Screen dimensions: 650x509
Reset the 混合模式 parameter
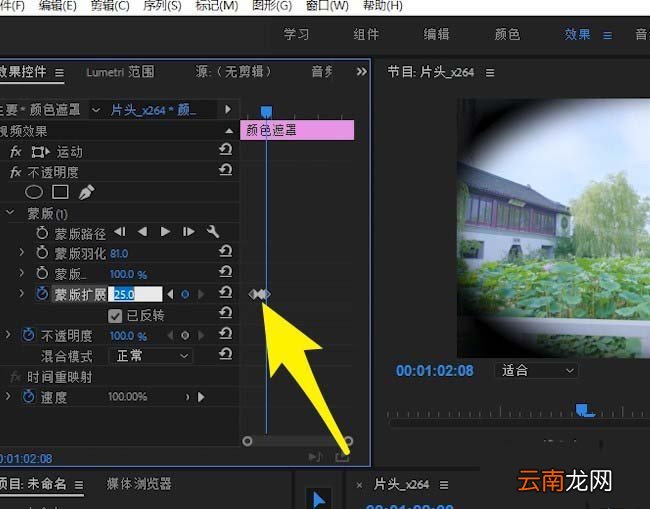[226, 354]
